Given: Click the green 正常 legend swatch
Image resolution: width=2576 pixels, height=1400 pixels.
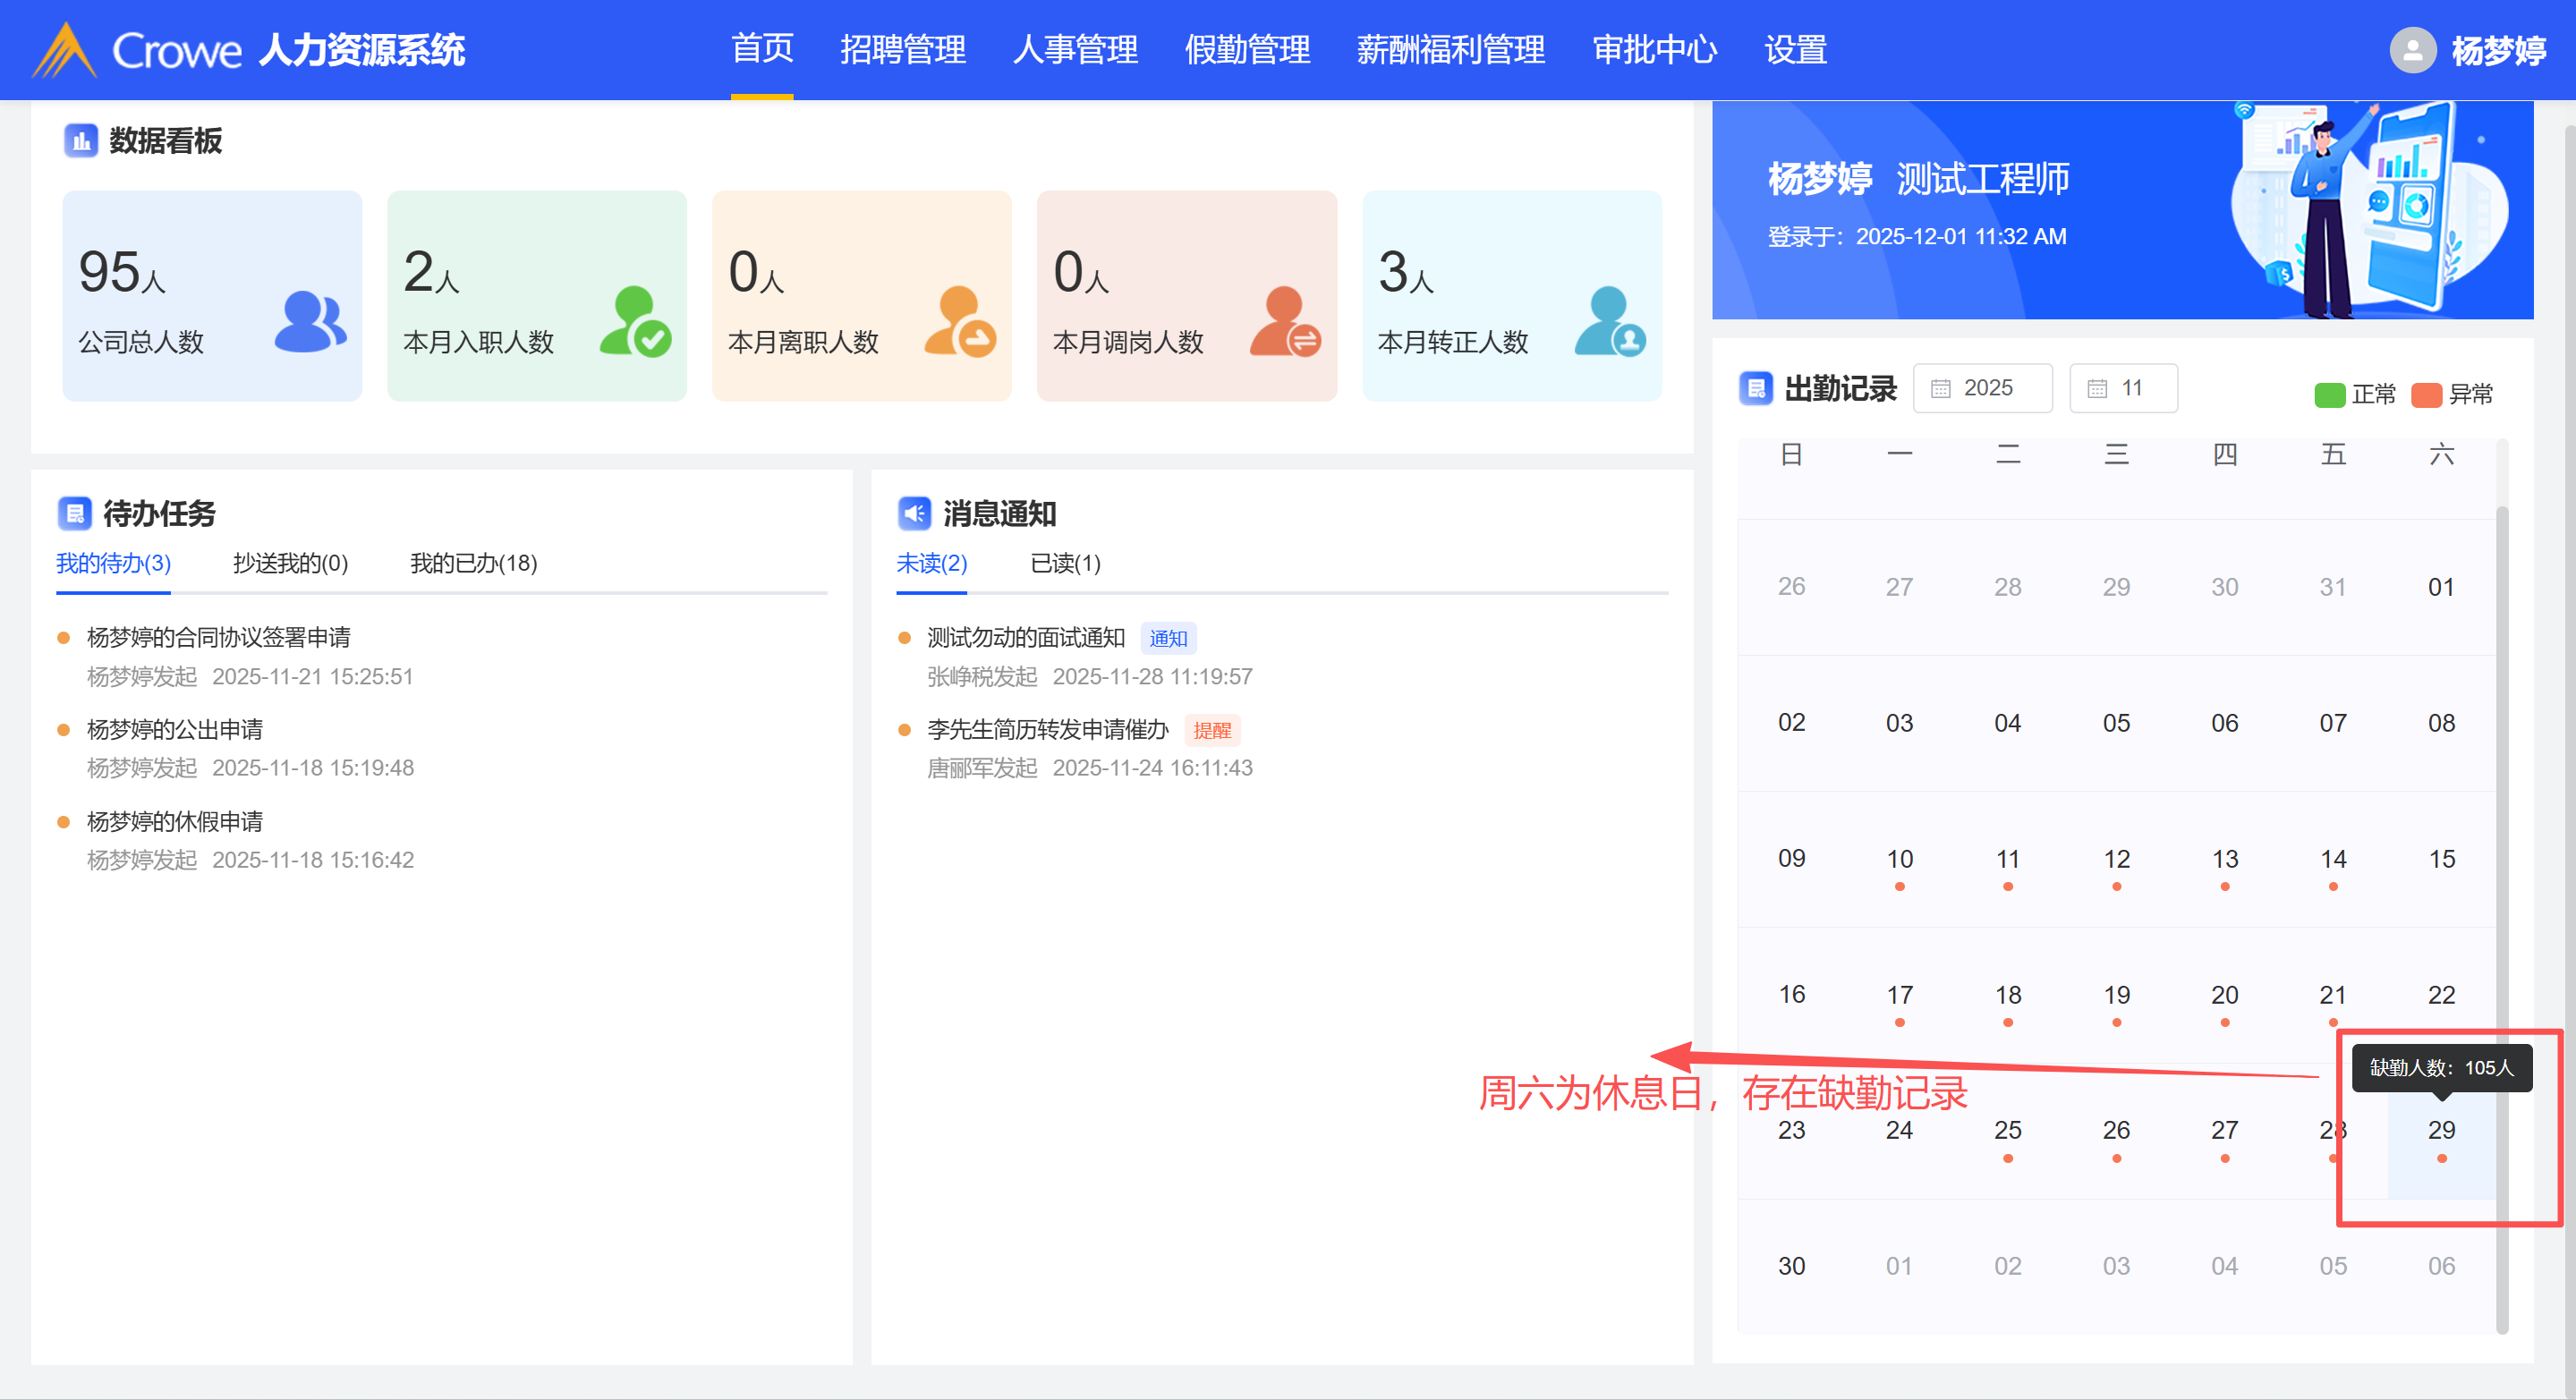Looking at the screenshot, I should click(2329, 395).
